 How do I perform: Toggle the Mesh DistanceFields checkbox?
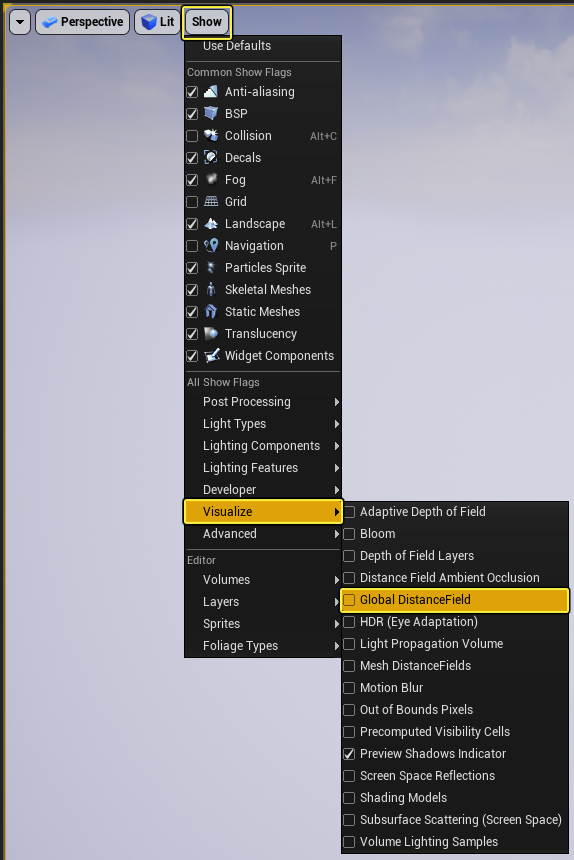coord(349,666)
